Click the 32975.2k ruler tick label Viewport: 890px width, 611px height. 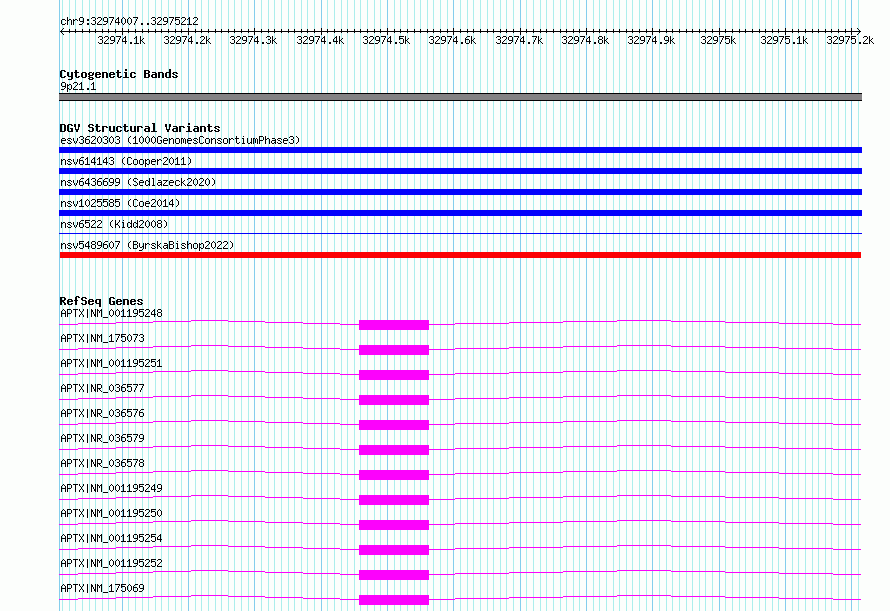(850, 40)
